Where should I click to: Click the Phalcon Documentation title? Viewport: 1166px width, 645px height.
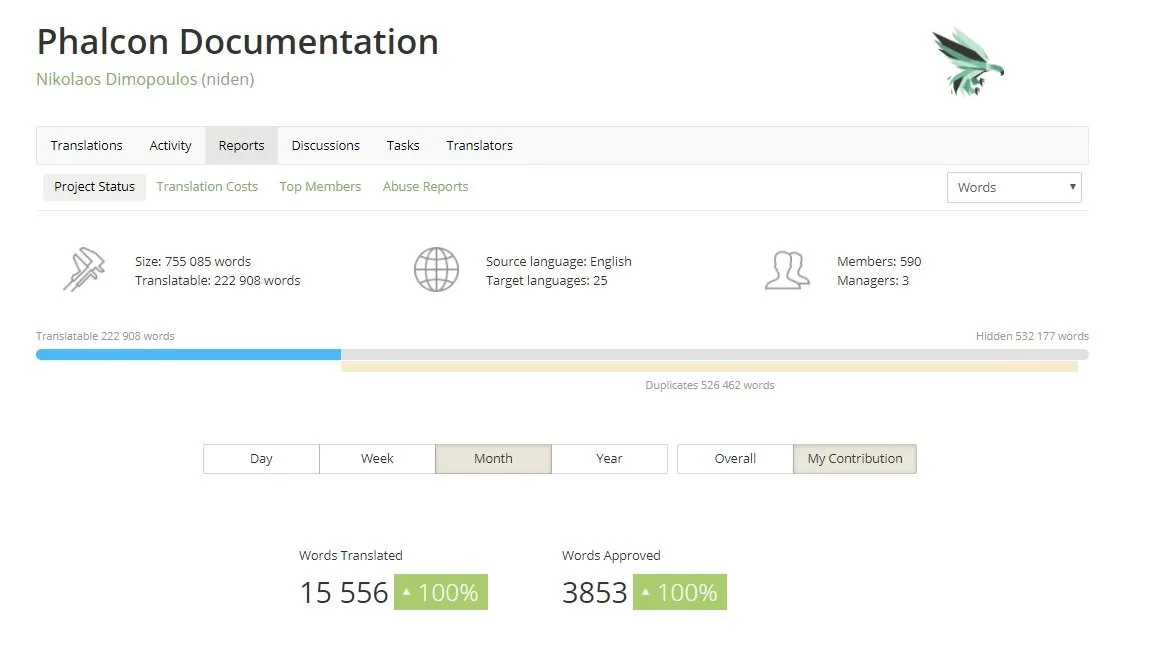point(237,42)
